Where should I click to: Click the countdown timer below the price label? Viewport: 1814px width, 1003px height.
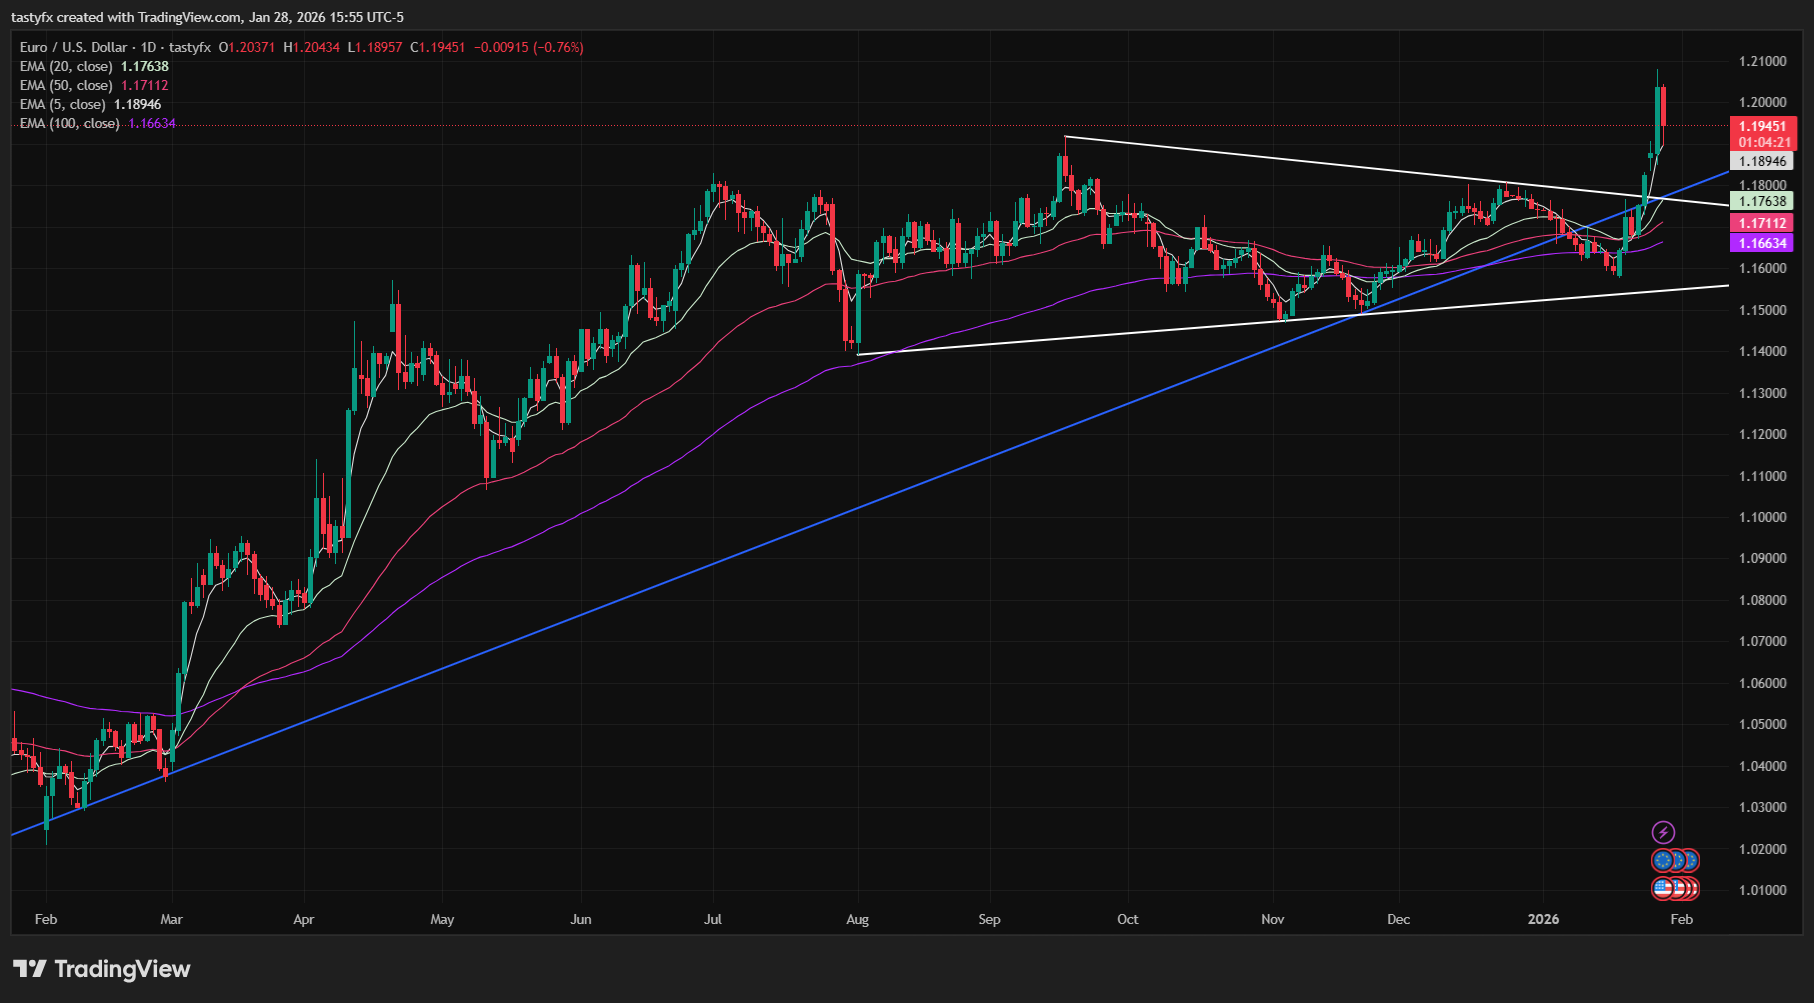pyautogui.click(x=1761, y=142)
